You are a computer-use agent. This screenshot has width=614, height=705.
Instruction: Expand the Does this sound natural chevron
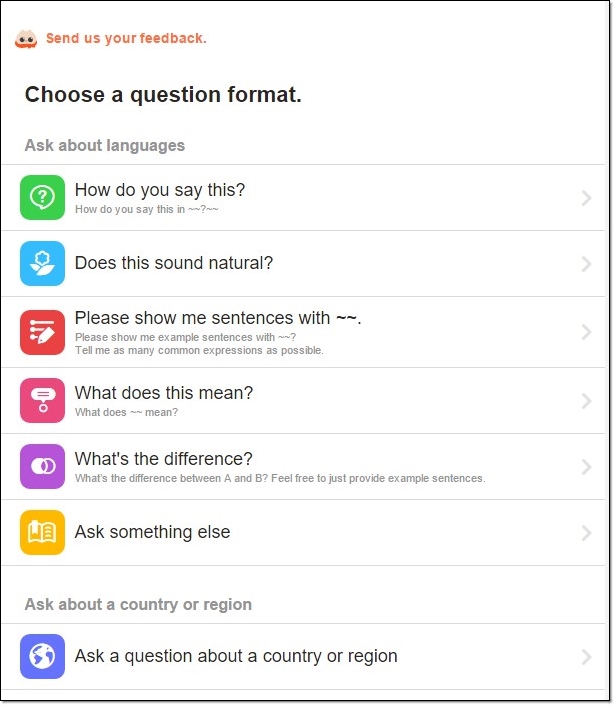coord(586,264)
